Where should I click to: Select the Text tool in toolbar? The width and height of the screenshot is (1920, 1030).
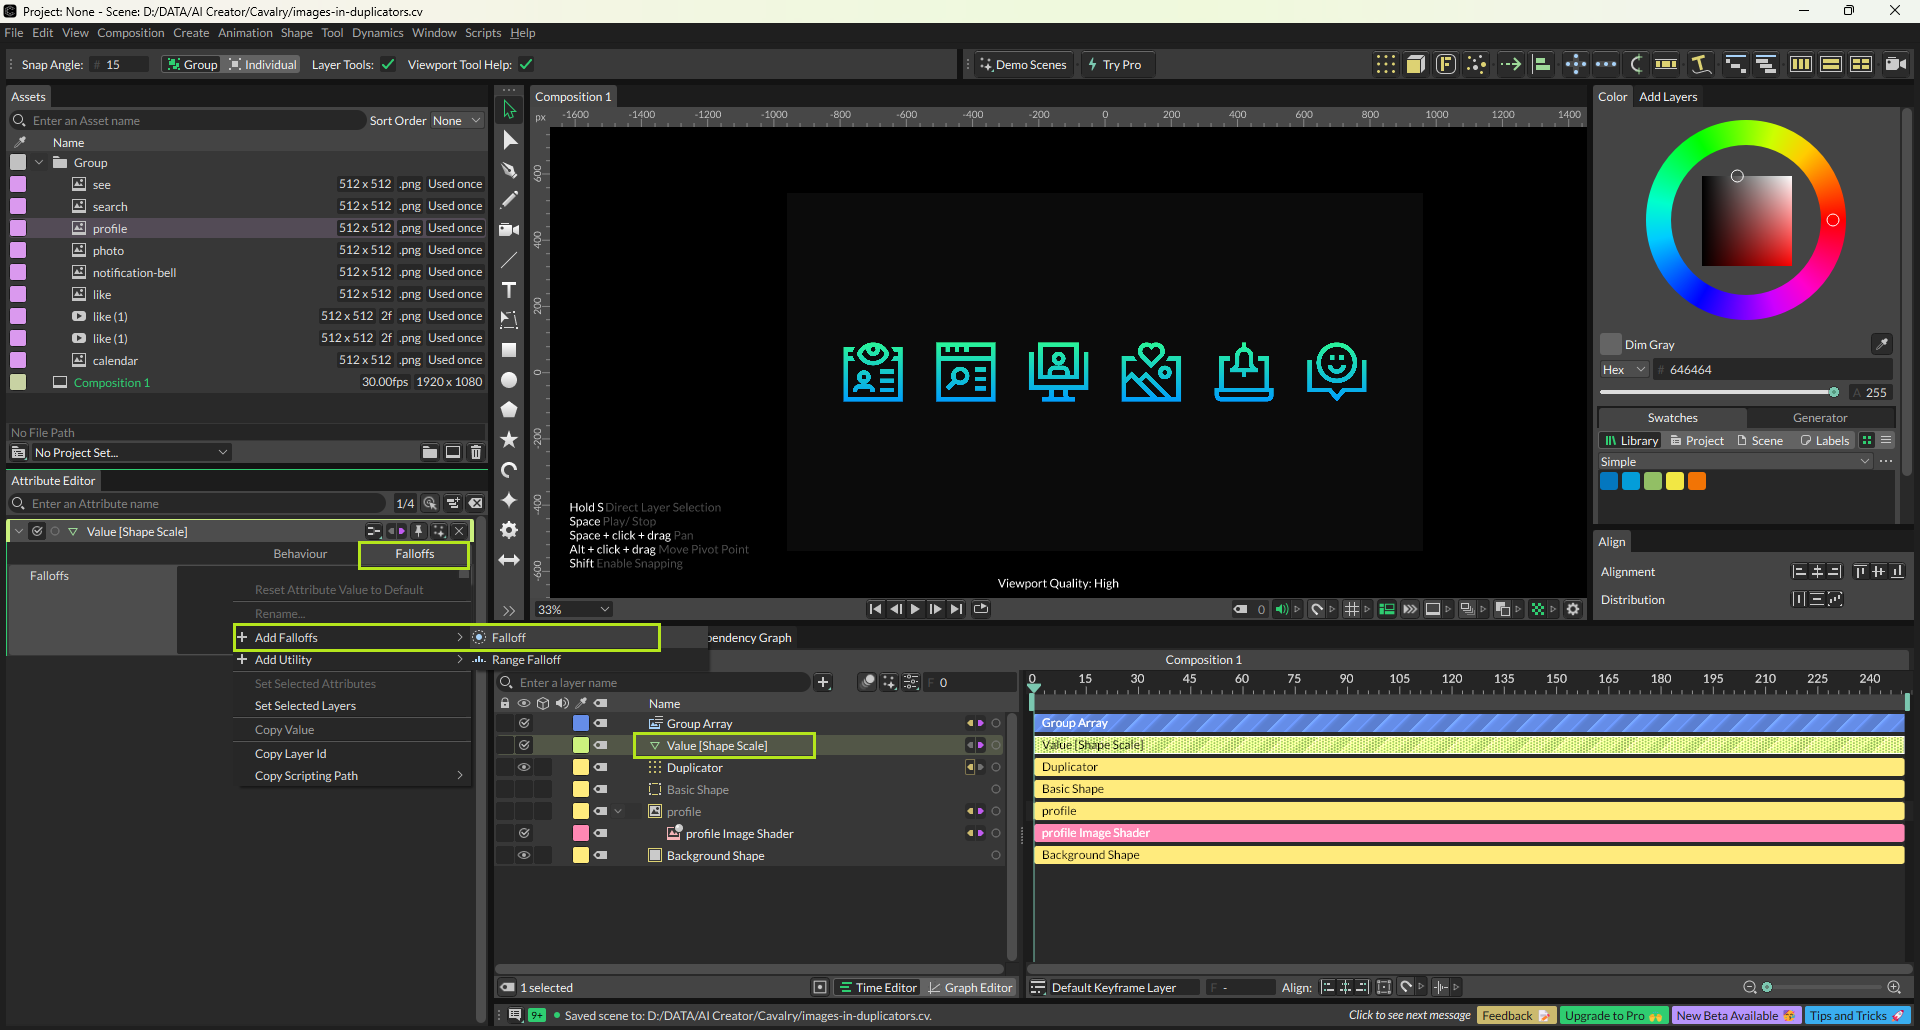pyautogui.click(x=509, y=290)
